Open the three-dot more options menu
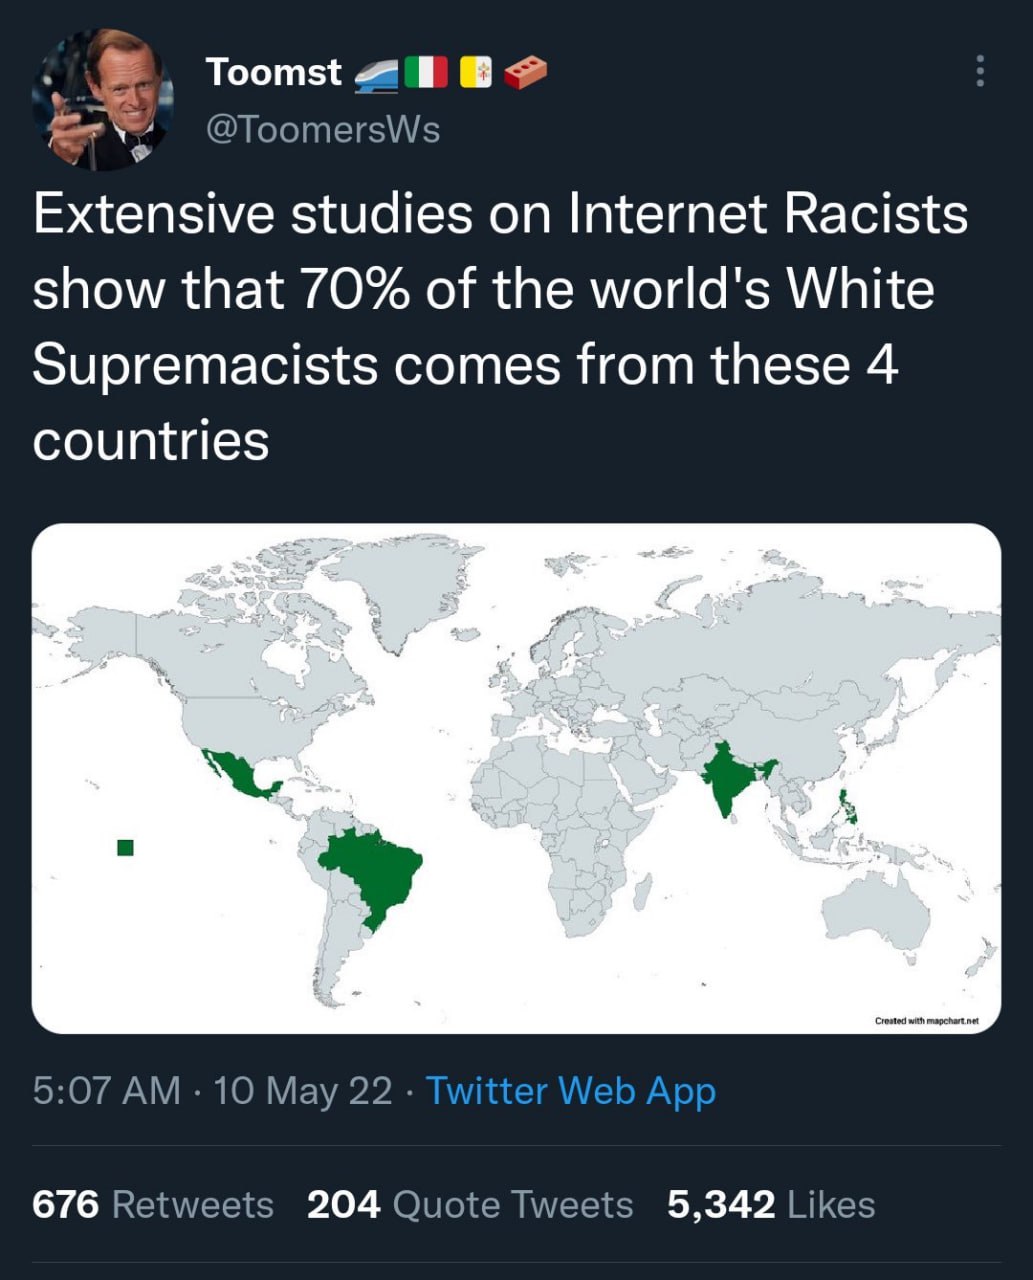1033x1280 pixels. pos(979,71)
